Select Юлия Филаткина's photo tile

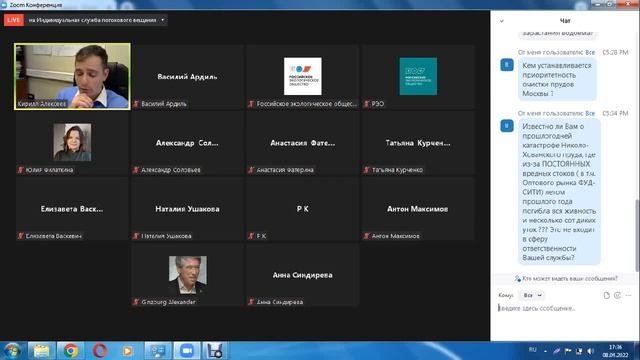point(72,142)
